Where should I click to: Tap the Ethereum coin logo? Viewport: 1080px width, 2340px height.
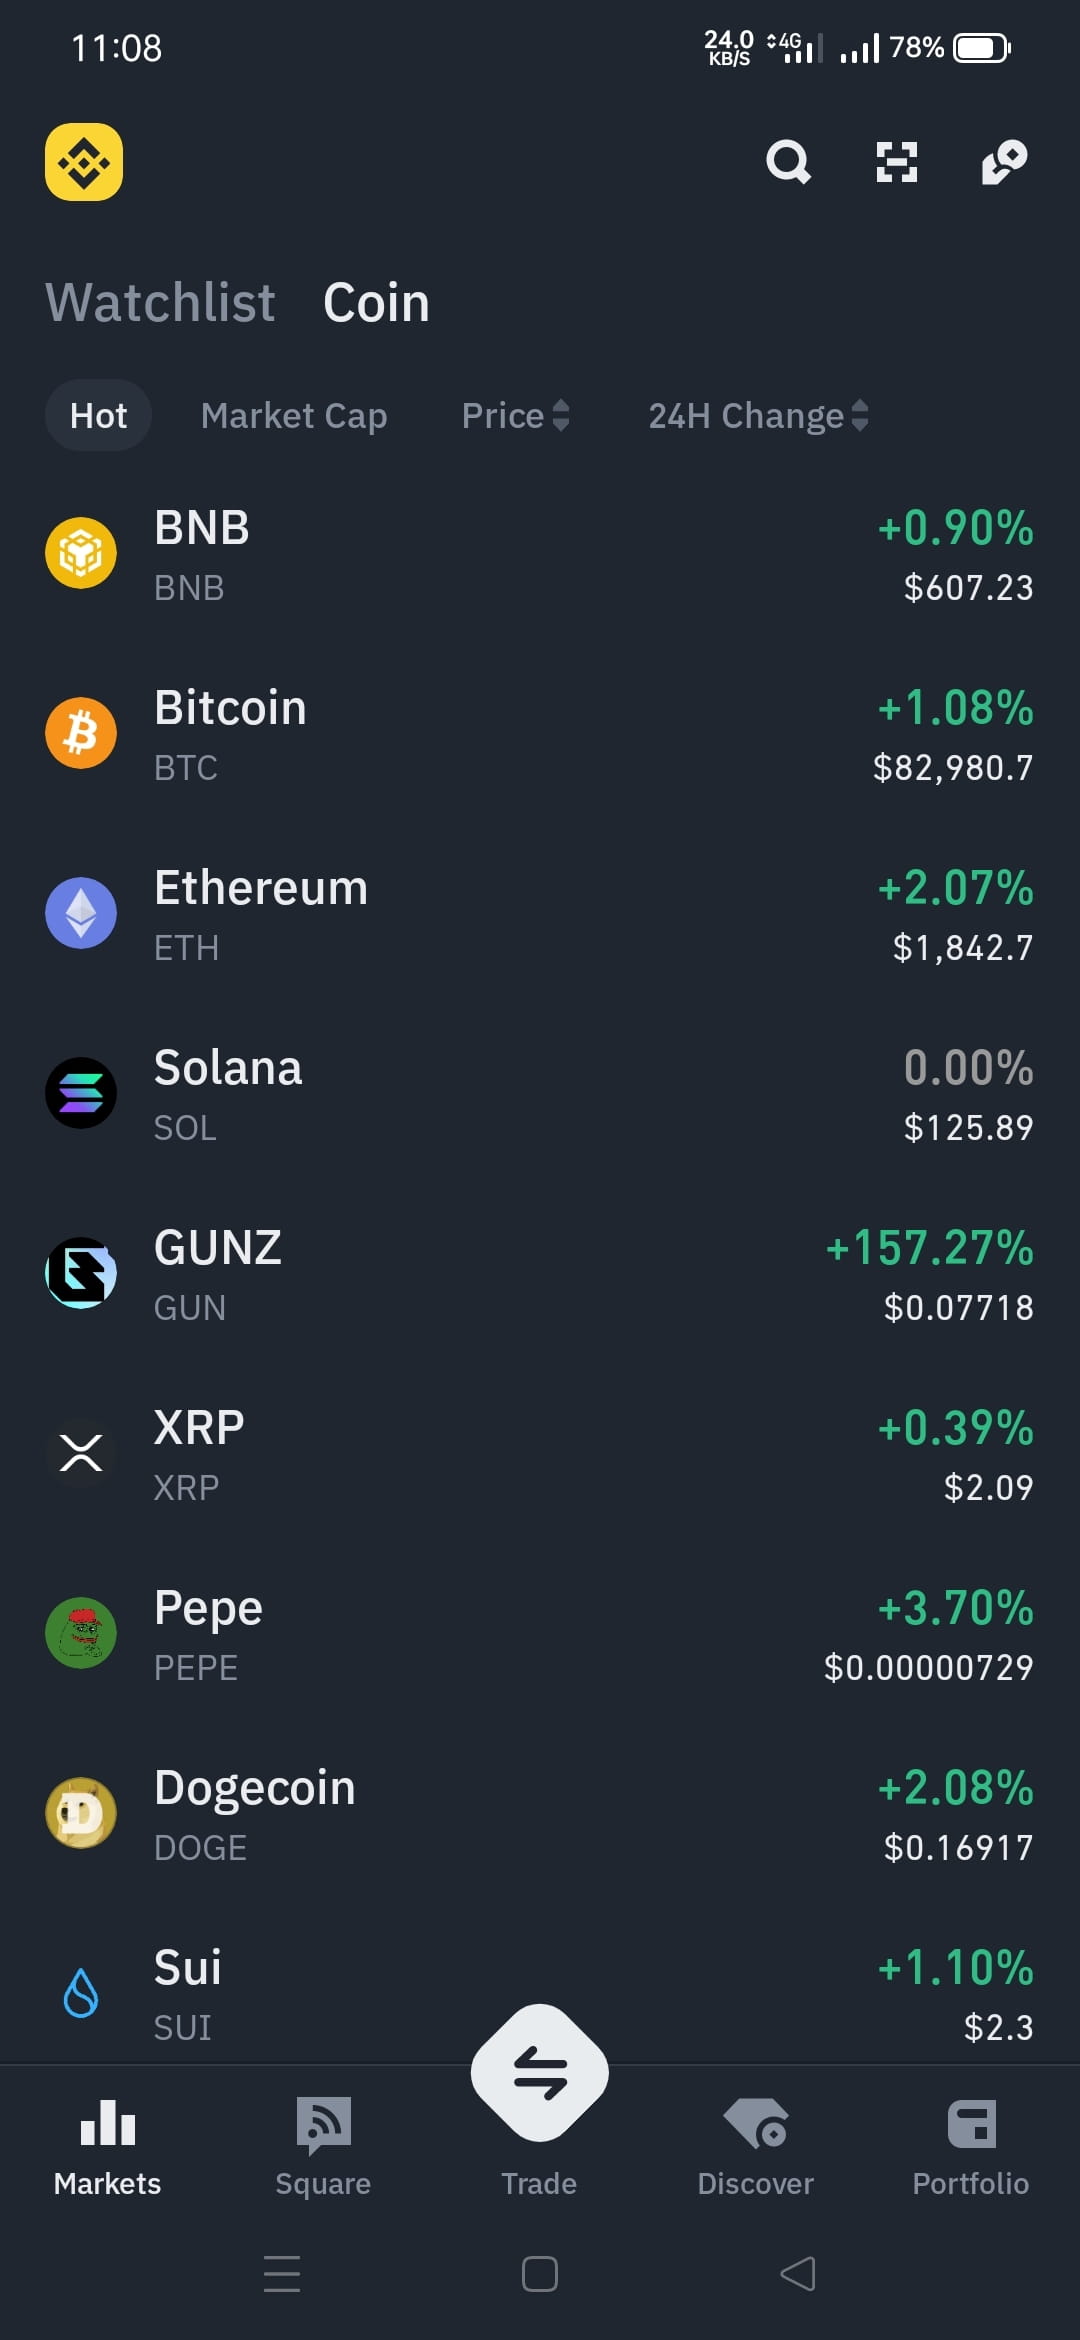coord(81,913)
